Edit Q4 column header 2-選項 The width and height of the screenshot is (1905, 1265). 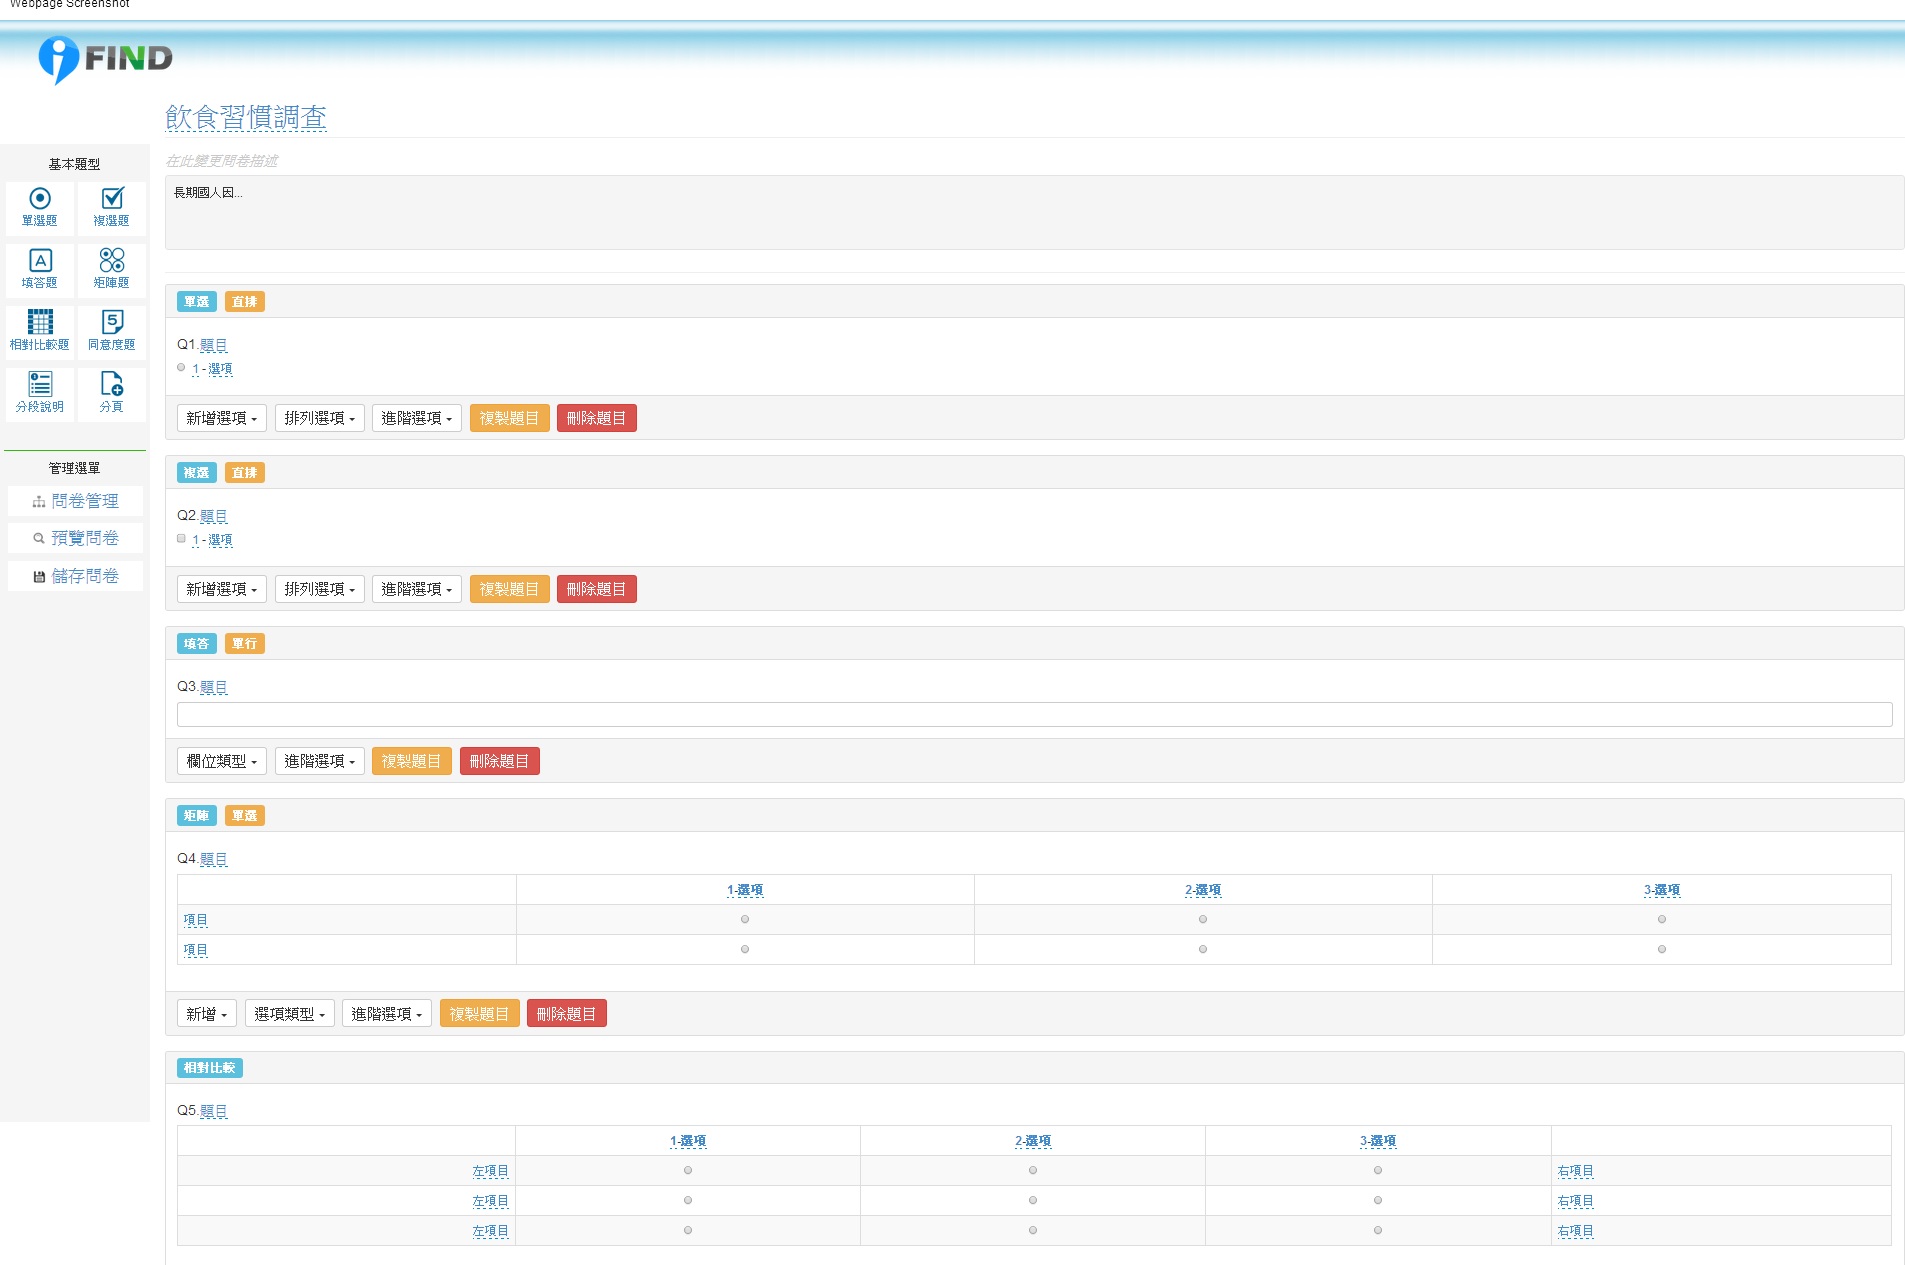click(x=1203, y=890)
